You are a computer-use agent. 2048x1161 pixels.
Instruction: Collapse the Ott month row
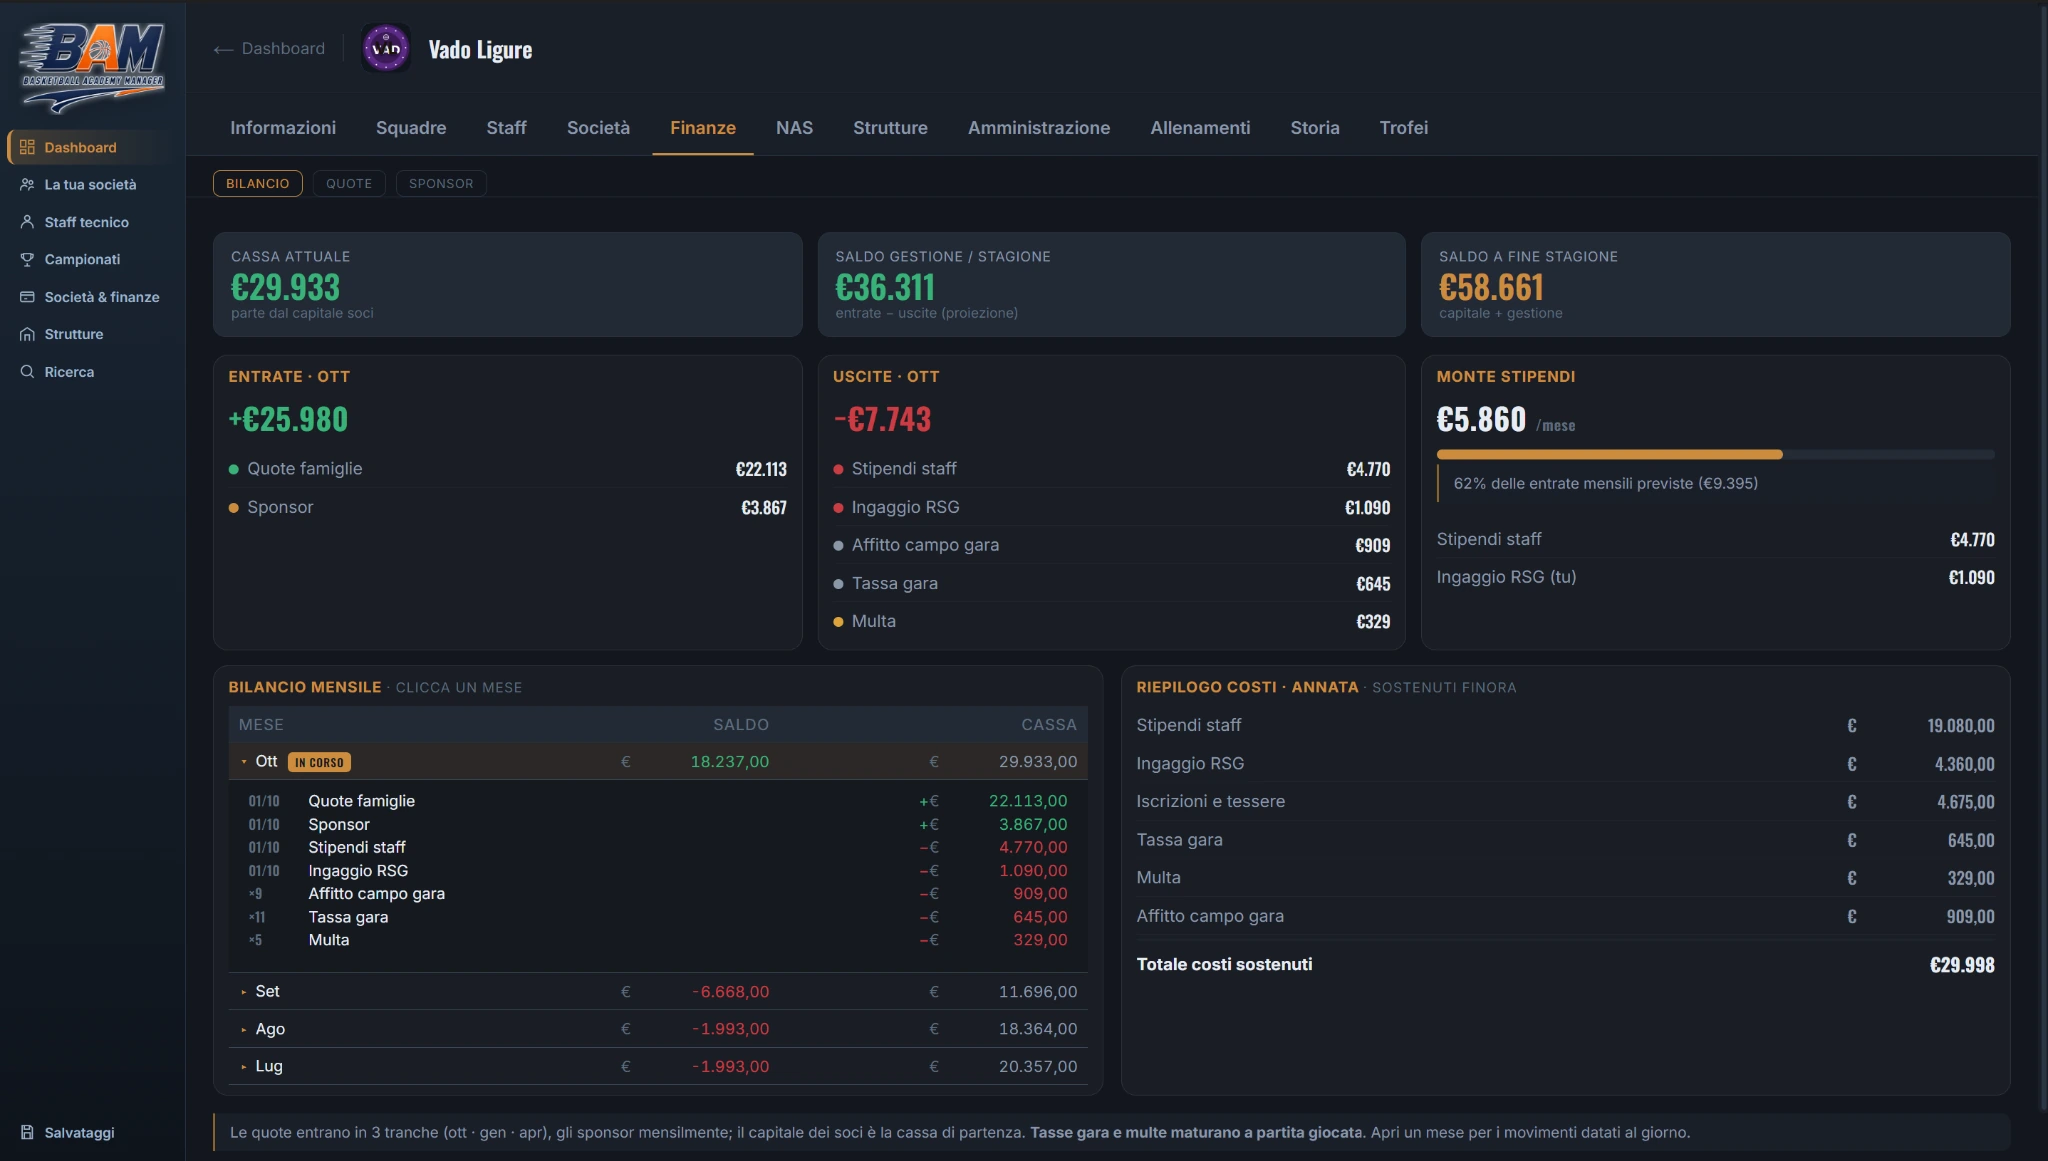click(x=658, y=762)
